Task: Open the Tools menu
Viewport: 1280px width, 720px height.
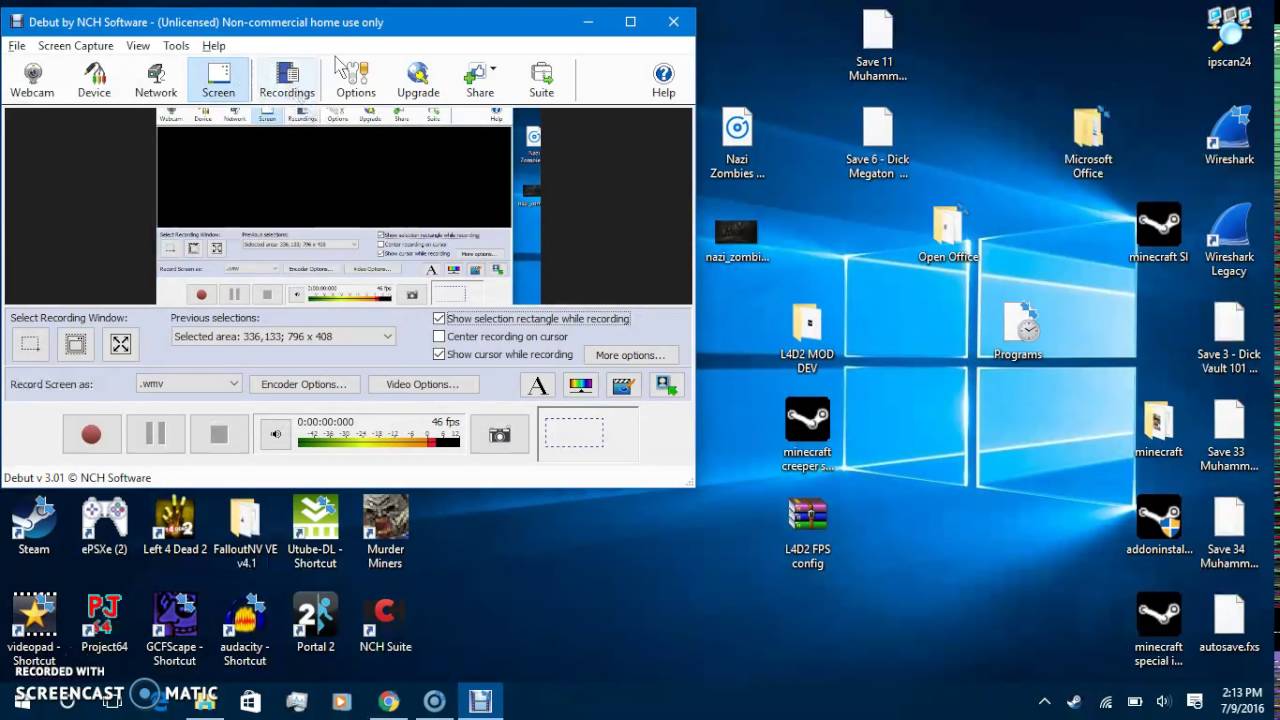Action: 176,46
